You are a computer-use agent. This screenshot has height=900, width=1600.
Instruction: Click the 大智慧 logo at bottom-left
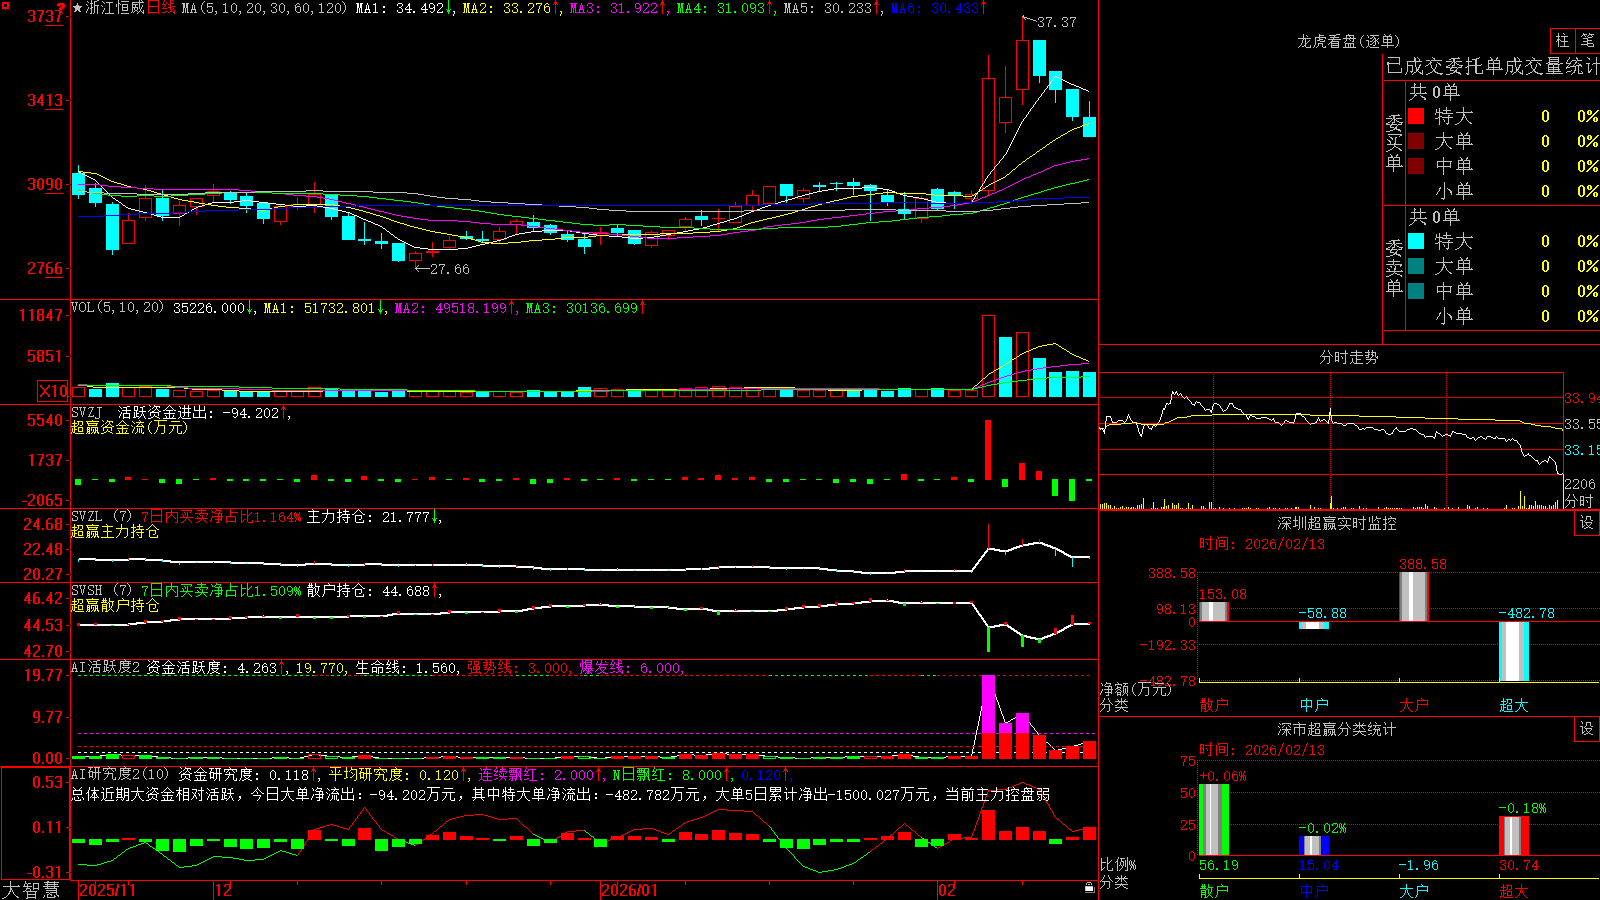coord(31,889)
